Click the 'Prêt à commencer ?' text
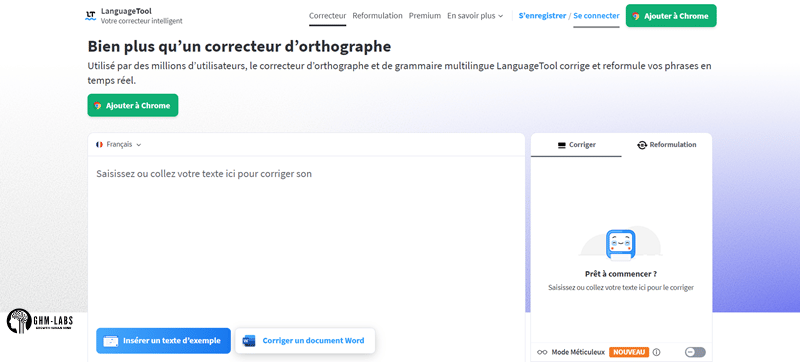 pos(620,274)
